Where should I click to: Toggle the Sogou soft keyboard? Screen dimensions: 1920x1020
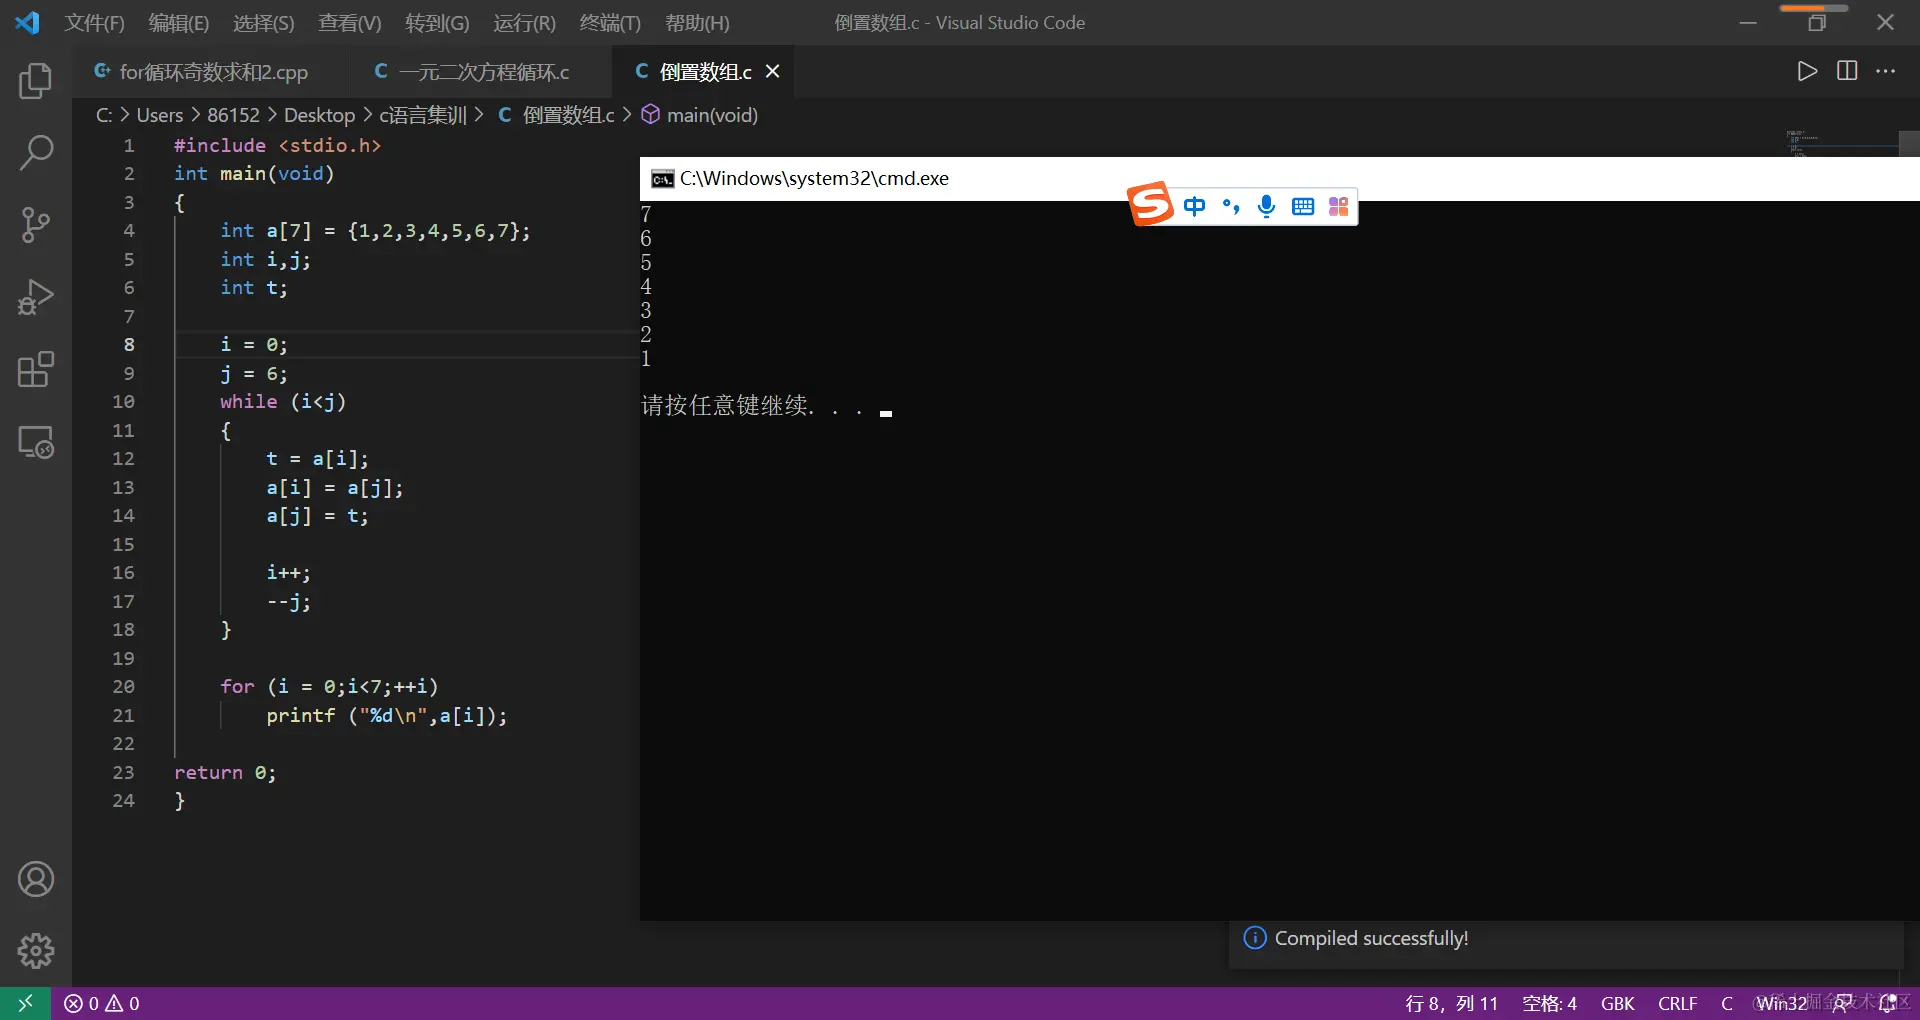(x=1302, y=206)
